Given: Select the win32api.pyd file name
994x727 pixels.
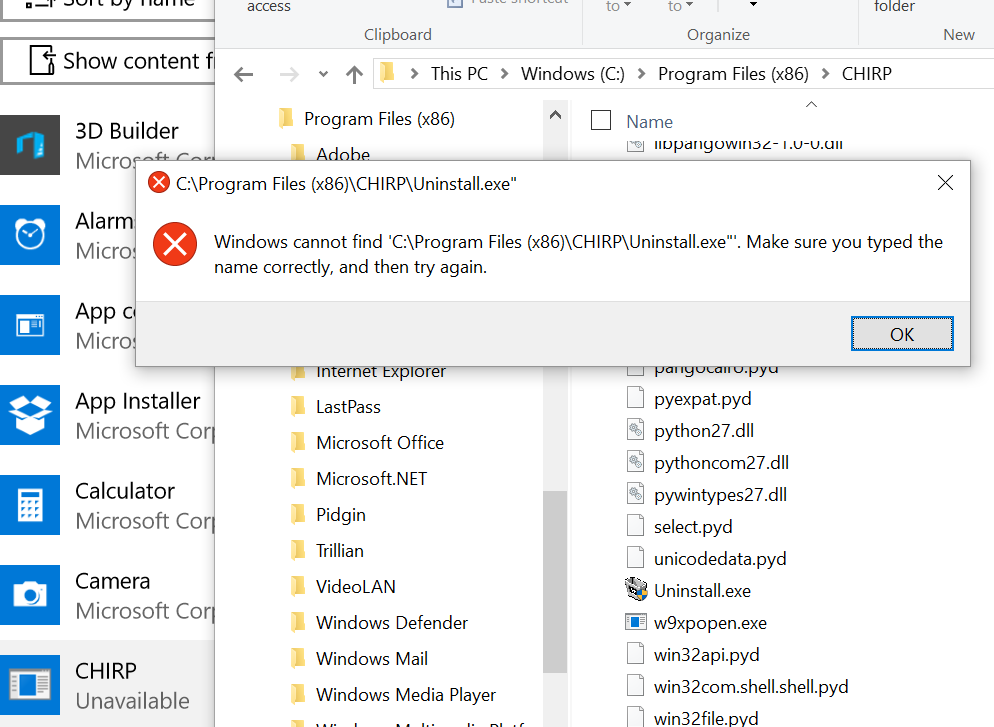Looking at the screenshot, I should (x=706, y=655).
